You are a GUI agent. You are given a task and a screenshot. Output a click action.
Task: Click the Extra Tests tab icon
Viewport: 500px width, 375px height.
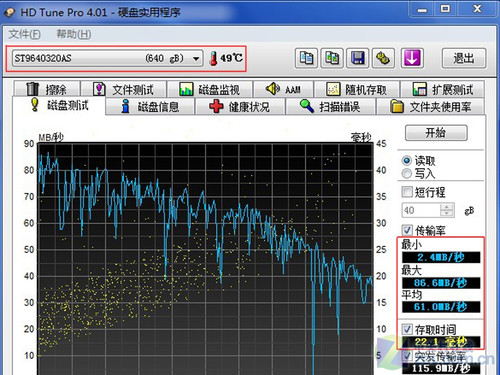tap(419, 89)
